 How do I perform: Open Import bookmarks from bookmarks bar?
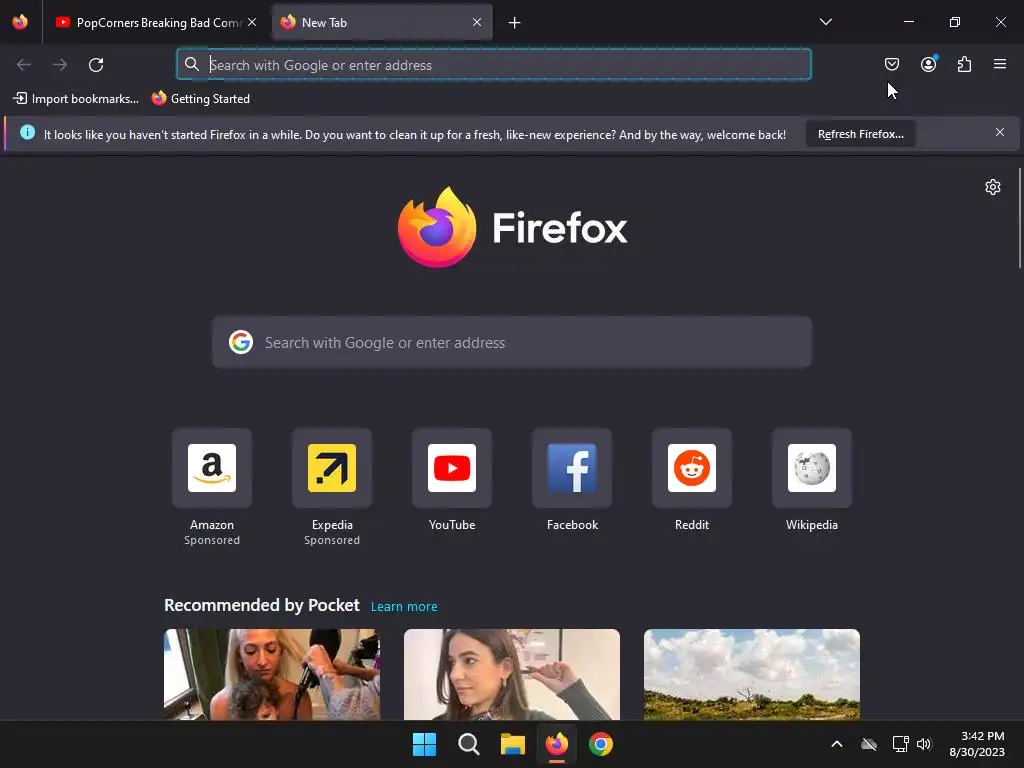(x=76, y=99)
